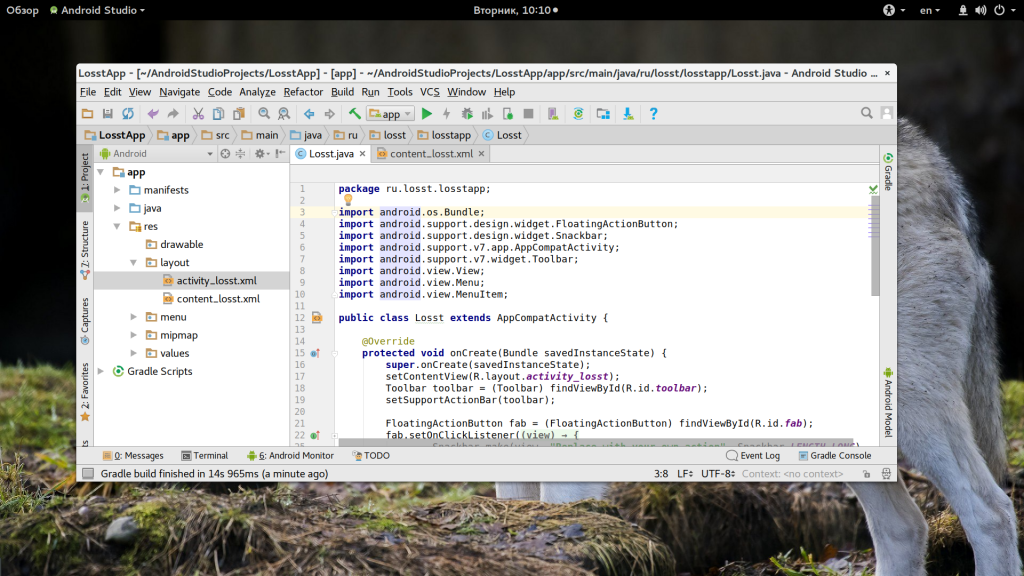
Task: Click the editor vertical scrollbar
Action: (x=874, y=245)
